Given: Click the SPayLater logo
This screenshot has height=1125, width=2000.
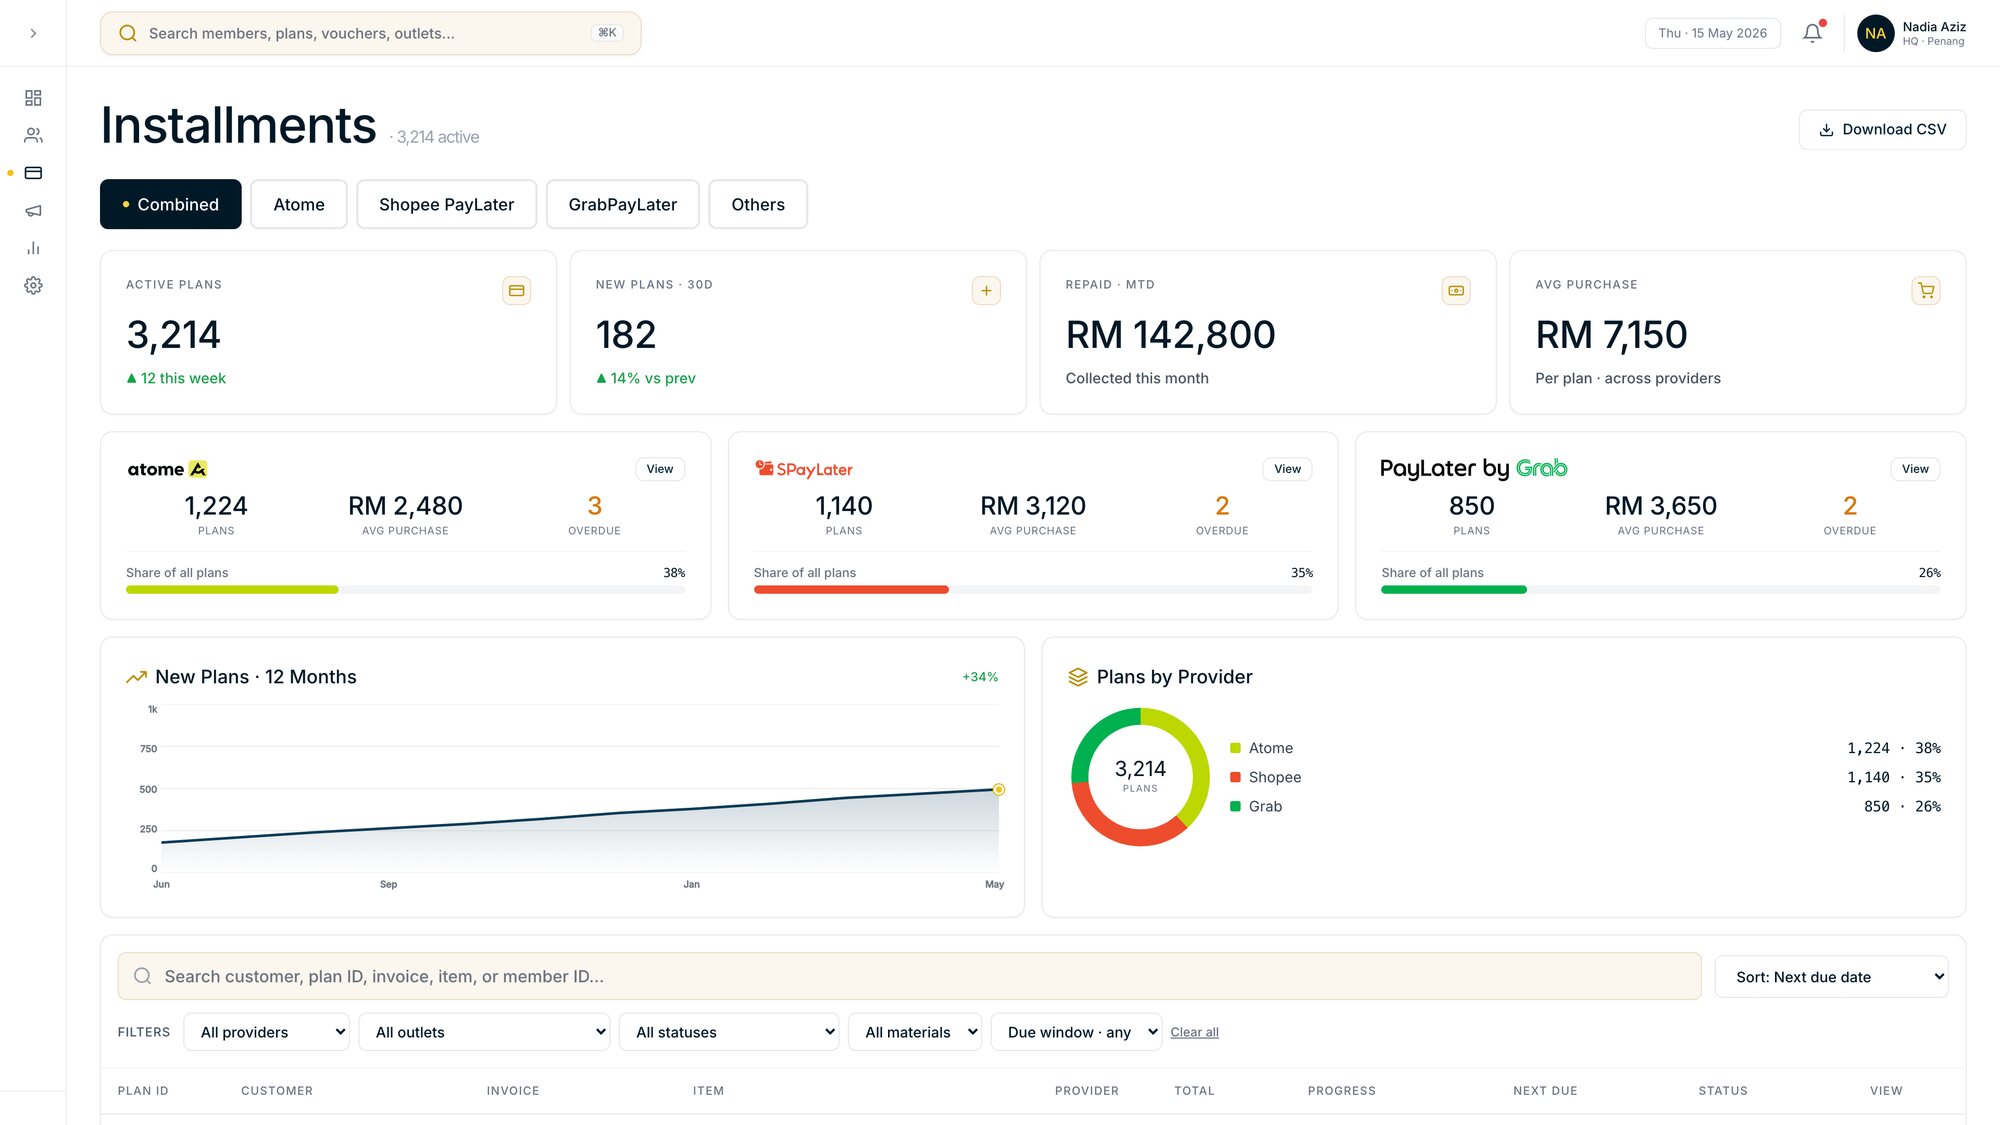Looking at the screenshot, I should pyautogui.click(x=804, y=469).
